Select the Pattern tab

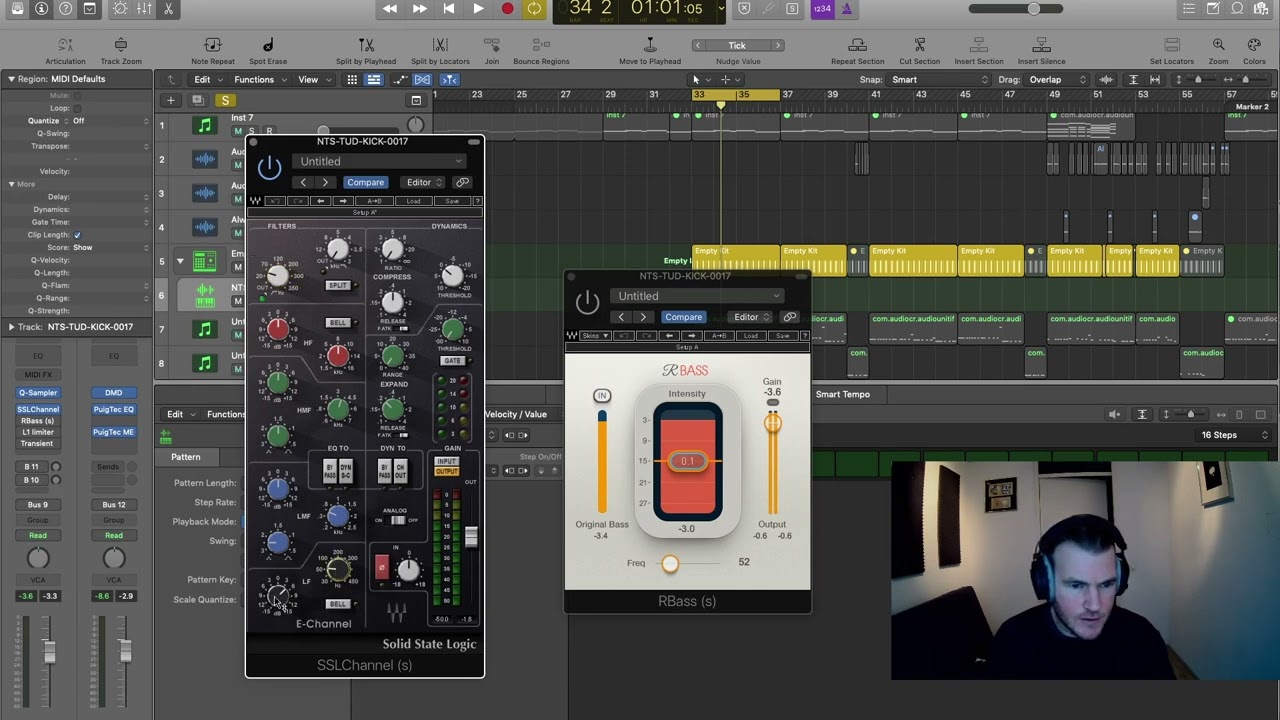pyautogui.click(x=185, y=457)
